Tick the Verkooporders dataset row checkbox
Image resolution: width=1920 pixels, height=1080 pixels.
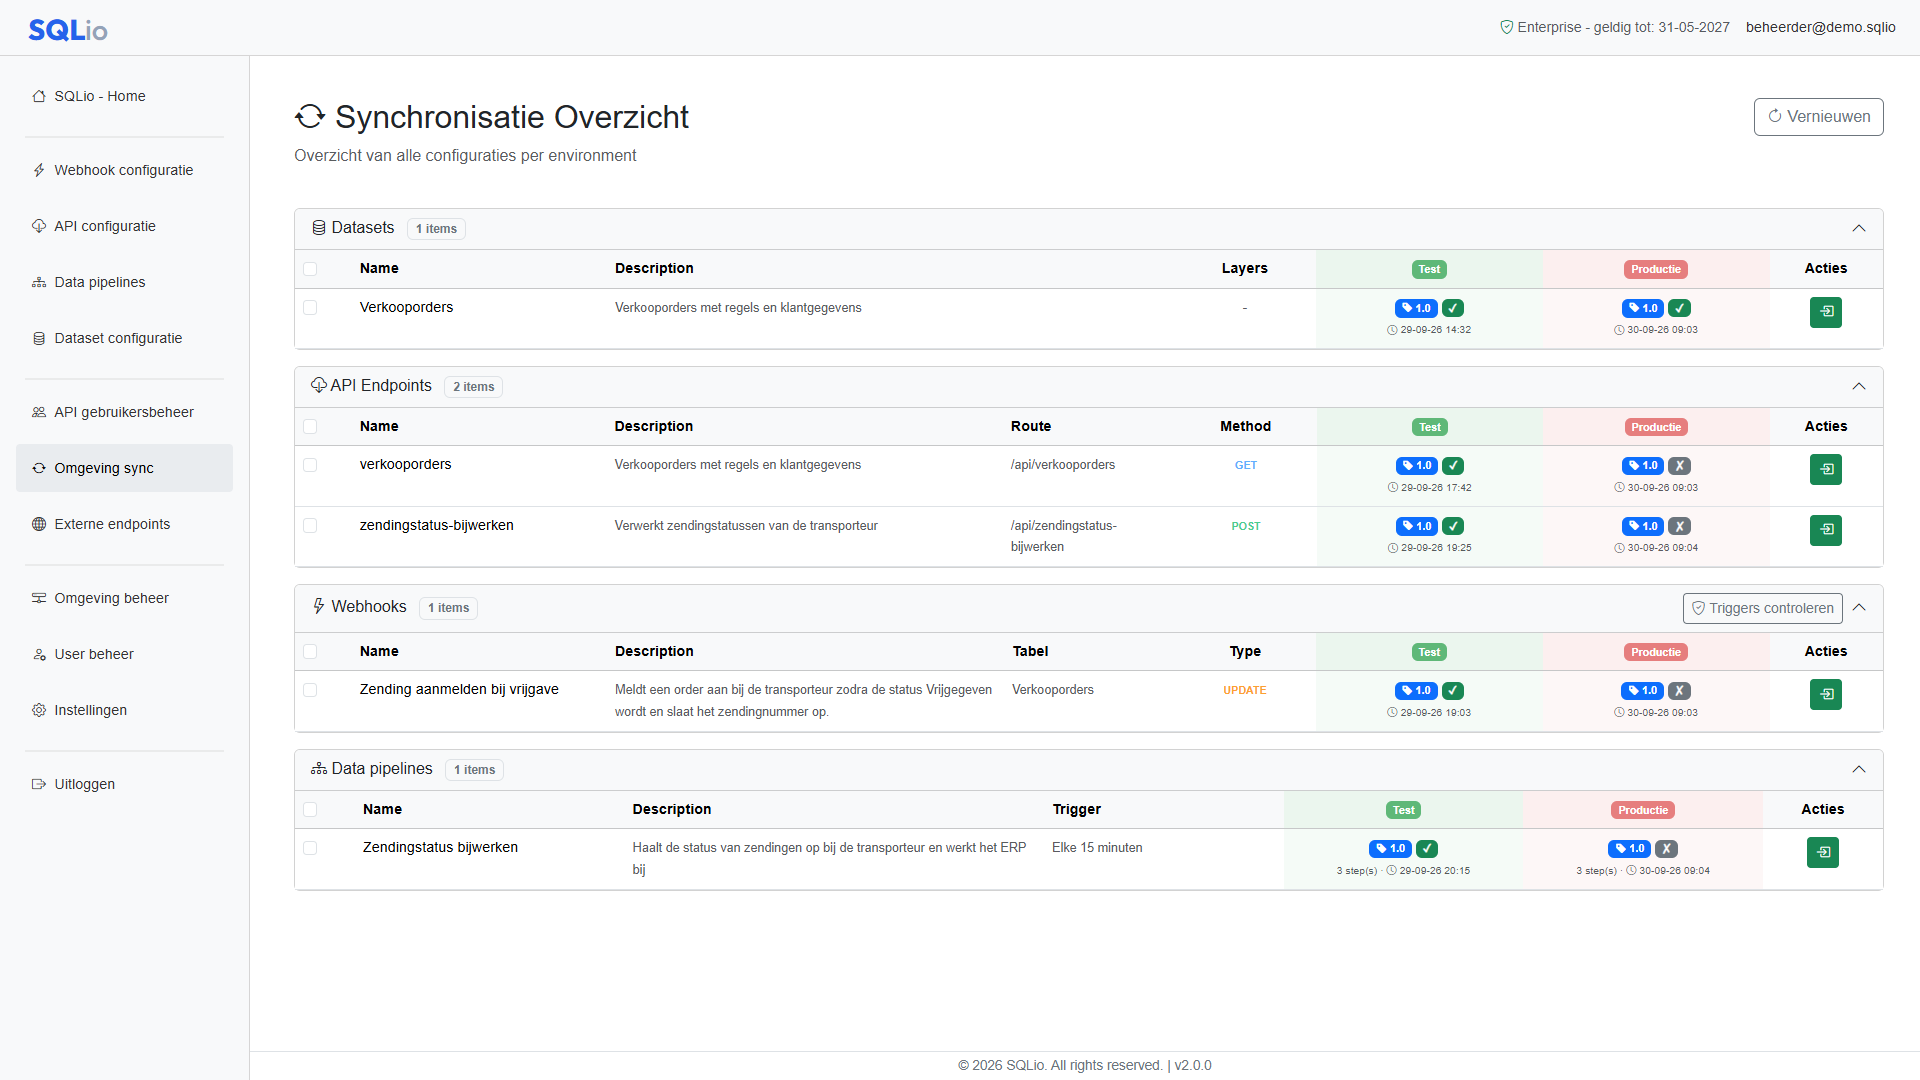click(310, 308)
